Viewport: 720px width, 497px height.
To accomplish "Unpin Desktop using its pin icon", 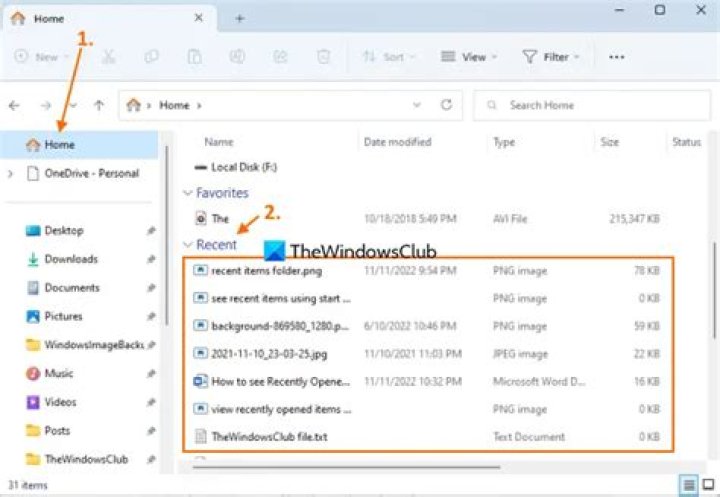I will click(151, 231).
